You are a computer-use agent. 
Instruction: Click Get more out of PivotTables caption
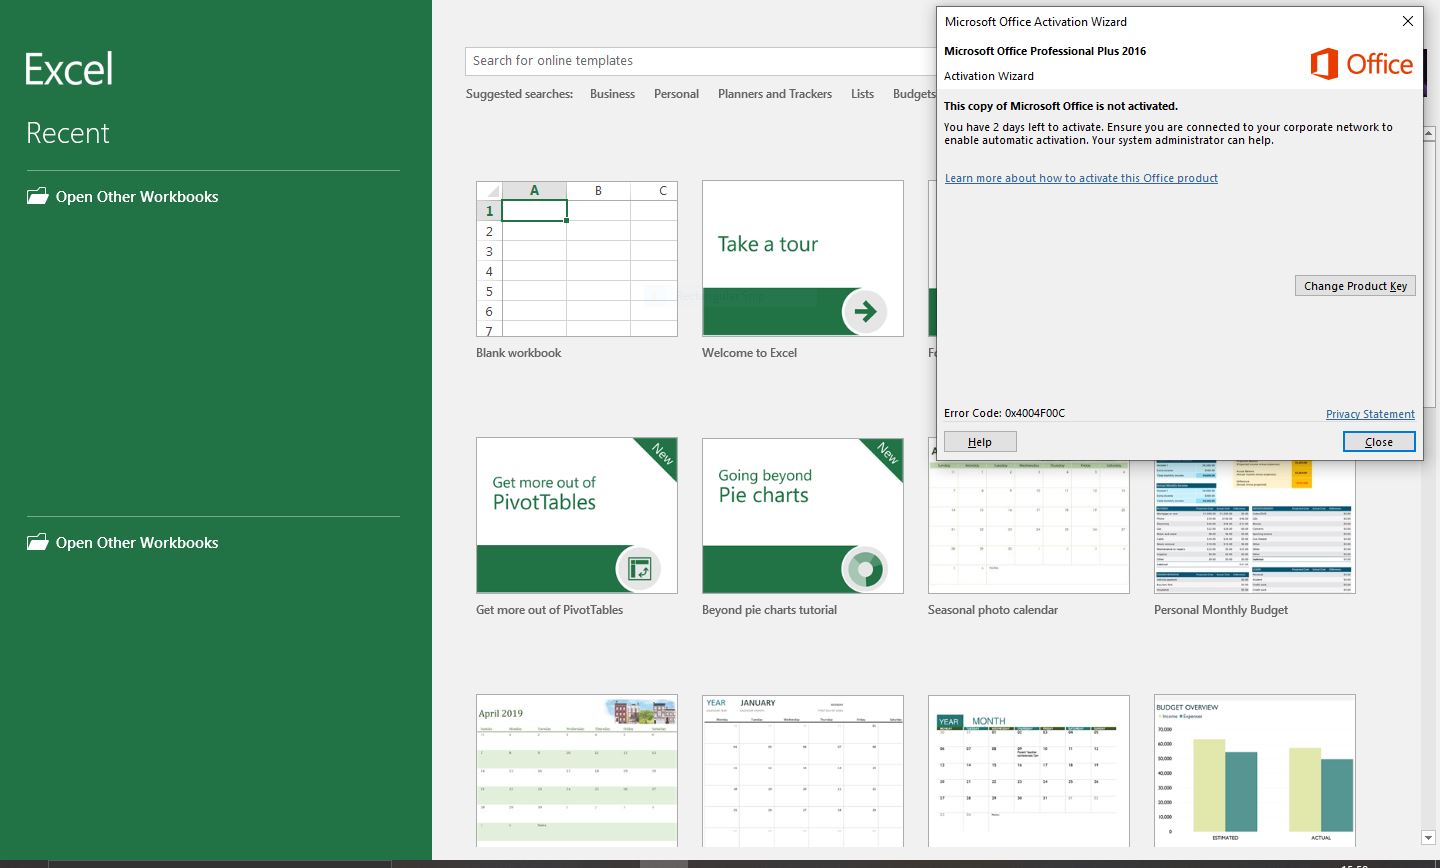point(549,610)
